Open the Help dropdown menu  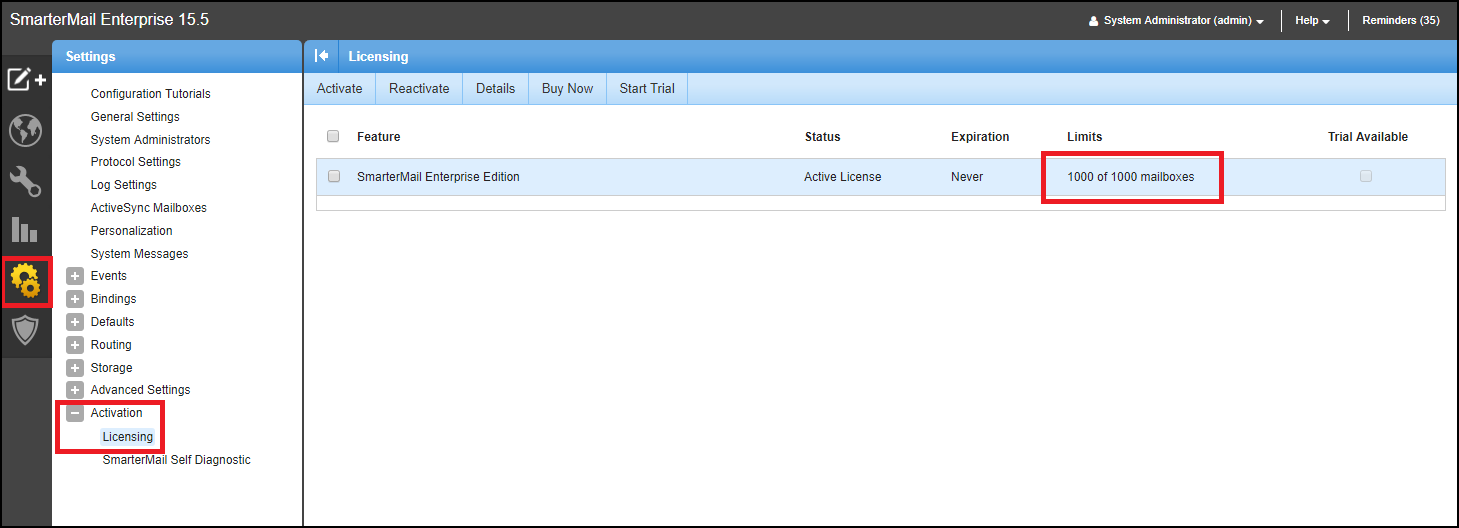(1312, 21)
